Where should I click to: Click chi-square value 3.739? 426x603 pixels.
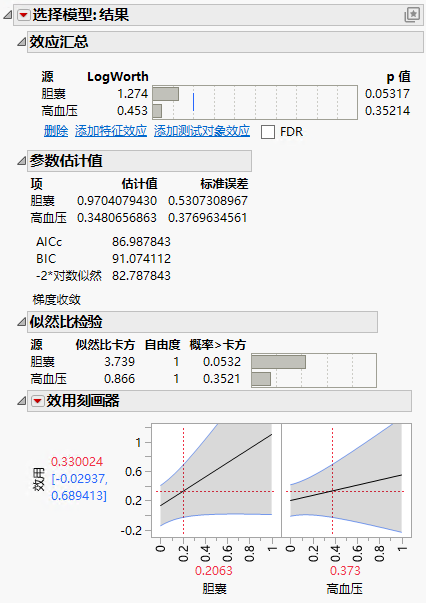point(120,362)
